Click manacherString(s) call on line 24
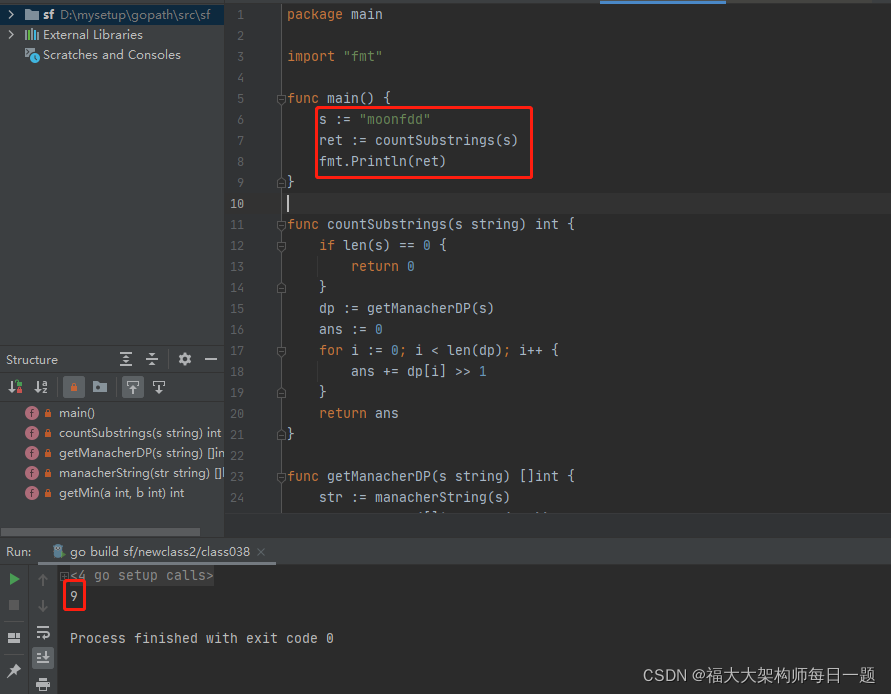The width and height of the screenshot is (891, 694). point(442,497)
